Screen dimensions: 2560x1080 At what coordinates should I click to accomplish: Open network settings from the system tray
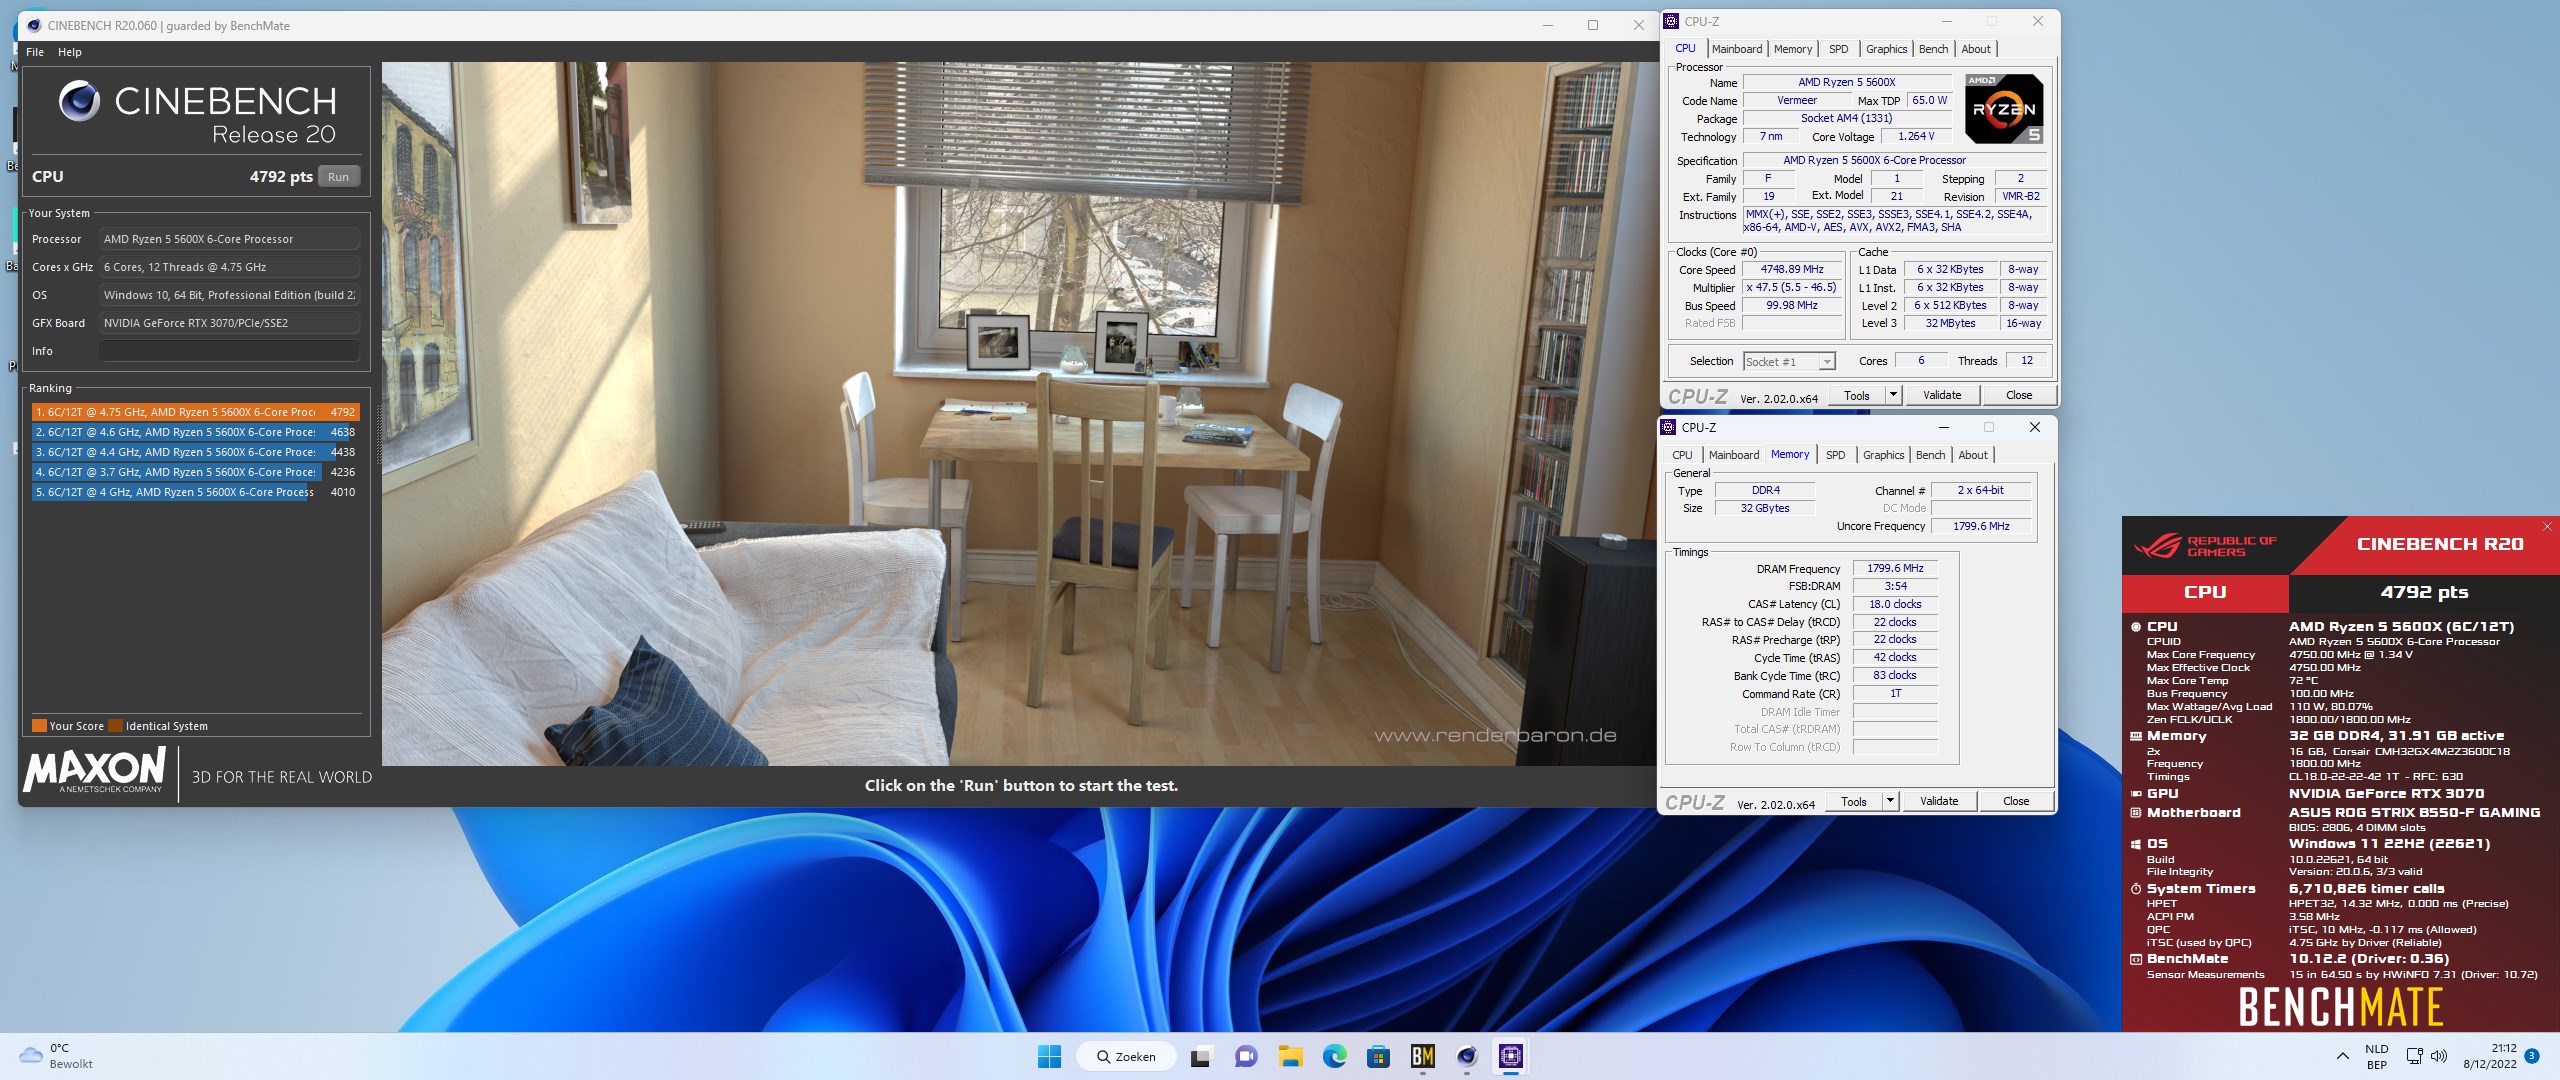click(x=2415, y=1056)
